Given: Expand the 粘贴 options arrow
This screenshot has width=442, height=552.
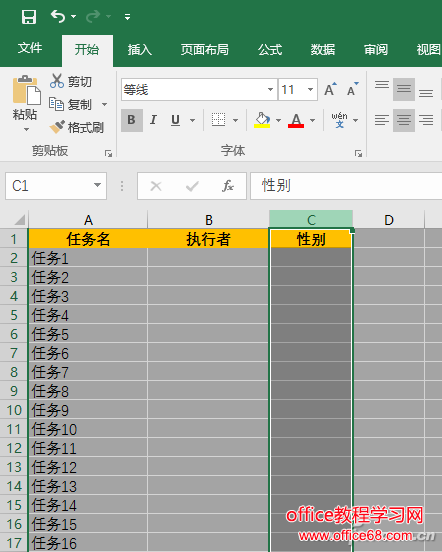Looking at the screenshot, I should tap(26, 130).
